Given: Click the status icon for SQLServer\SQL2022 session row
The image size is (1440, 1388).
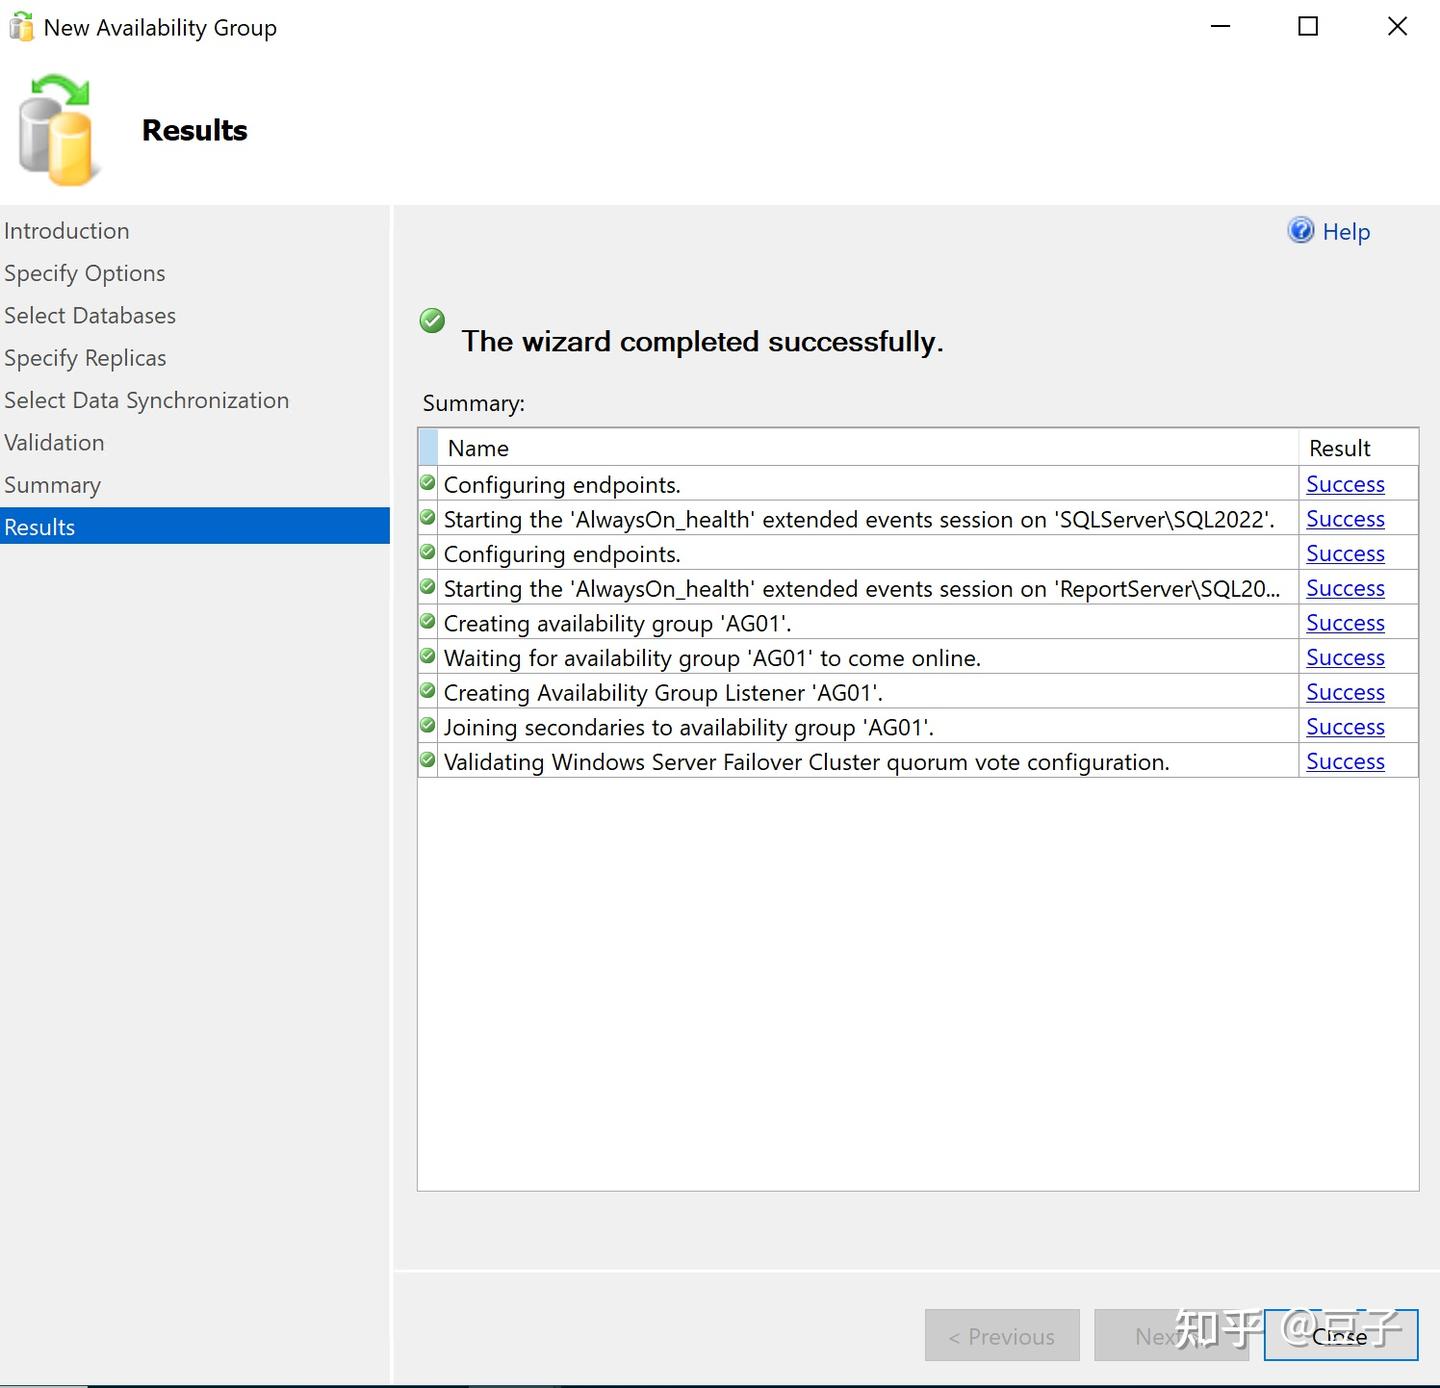Looking at the screenshot, I should [x=428, y=518].
